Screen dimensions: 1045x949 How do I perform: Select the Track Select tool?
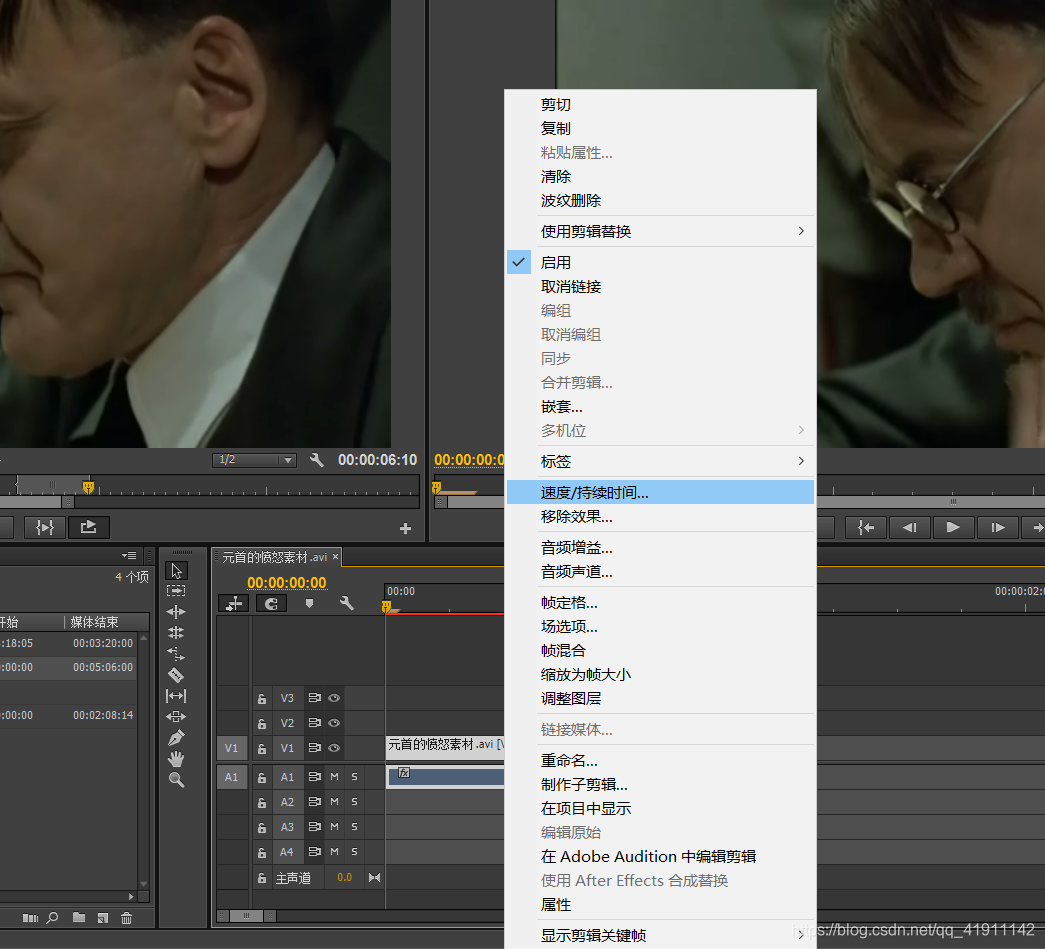[177, 590]
